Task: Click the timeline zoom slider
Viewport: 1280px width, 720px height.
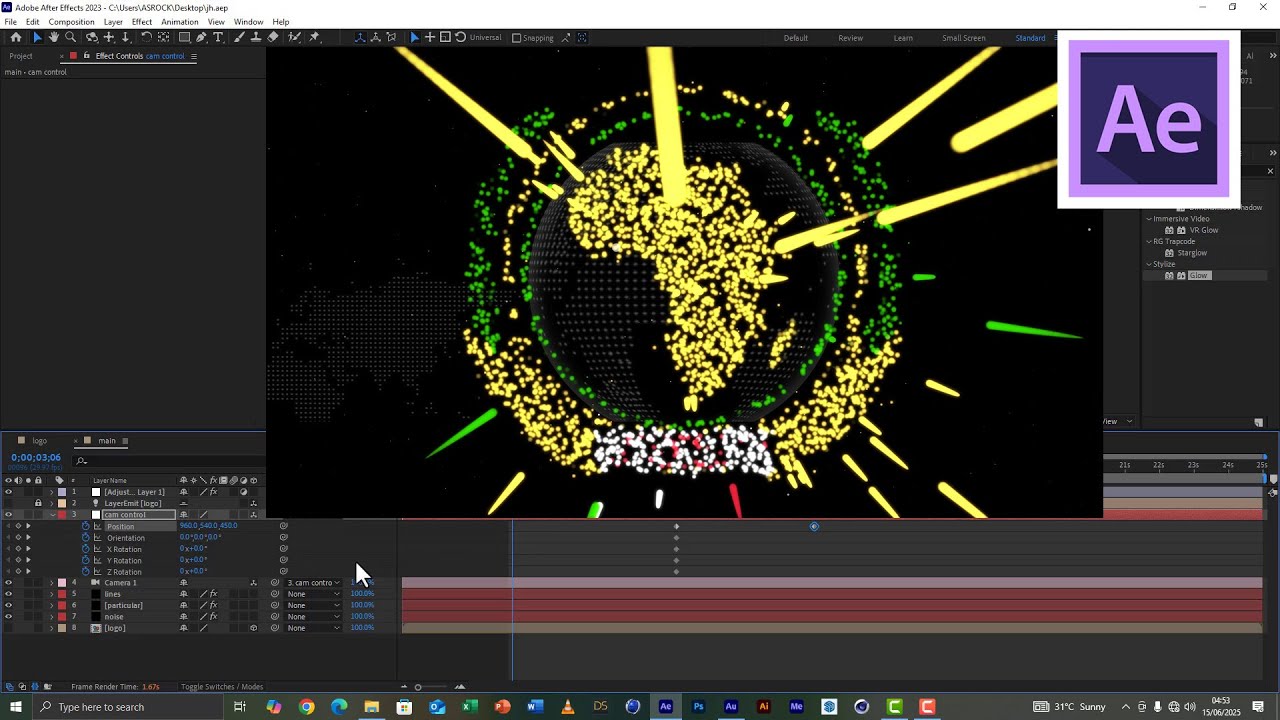Action: click(x=418, y=687)
